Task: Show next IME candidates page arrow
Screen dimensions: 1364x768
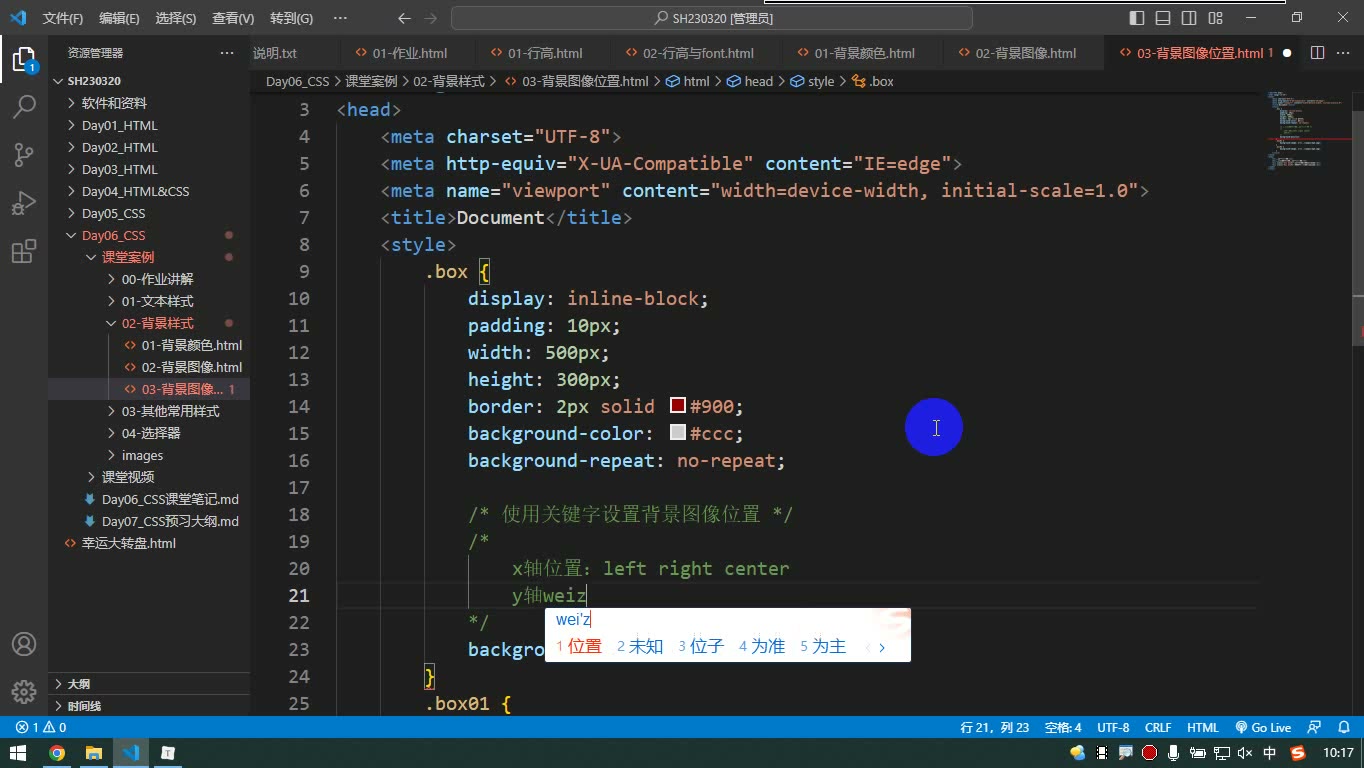Action: coord(882,647)
